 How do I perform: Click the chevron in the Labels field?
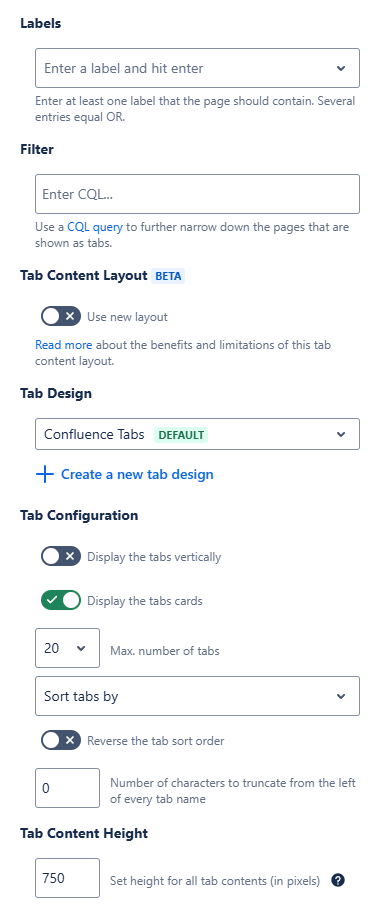[341, 68]
